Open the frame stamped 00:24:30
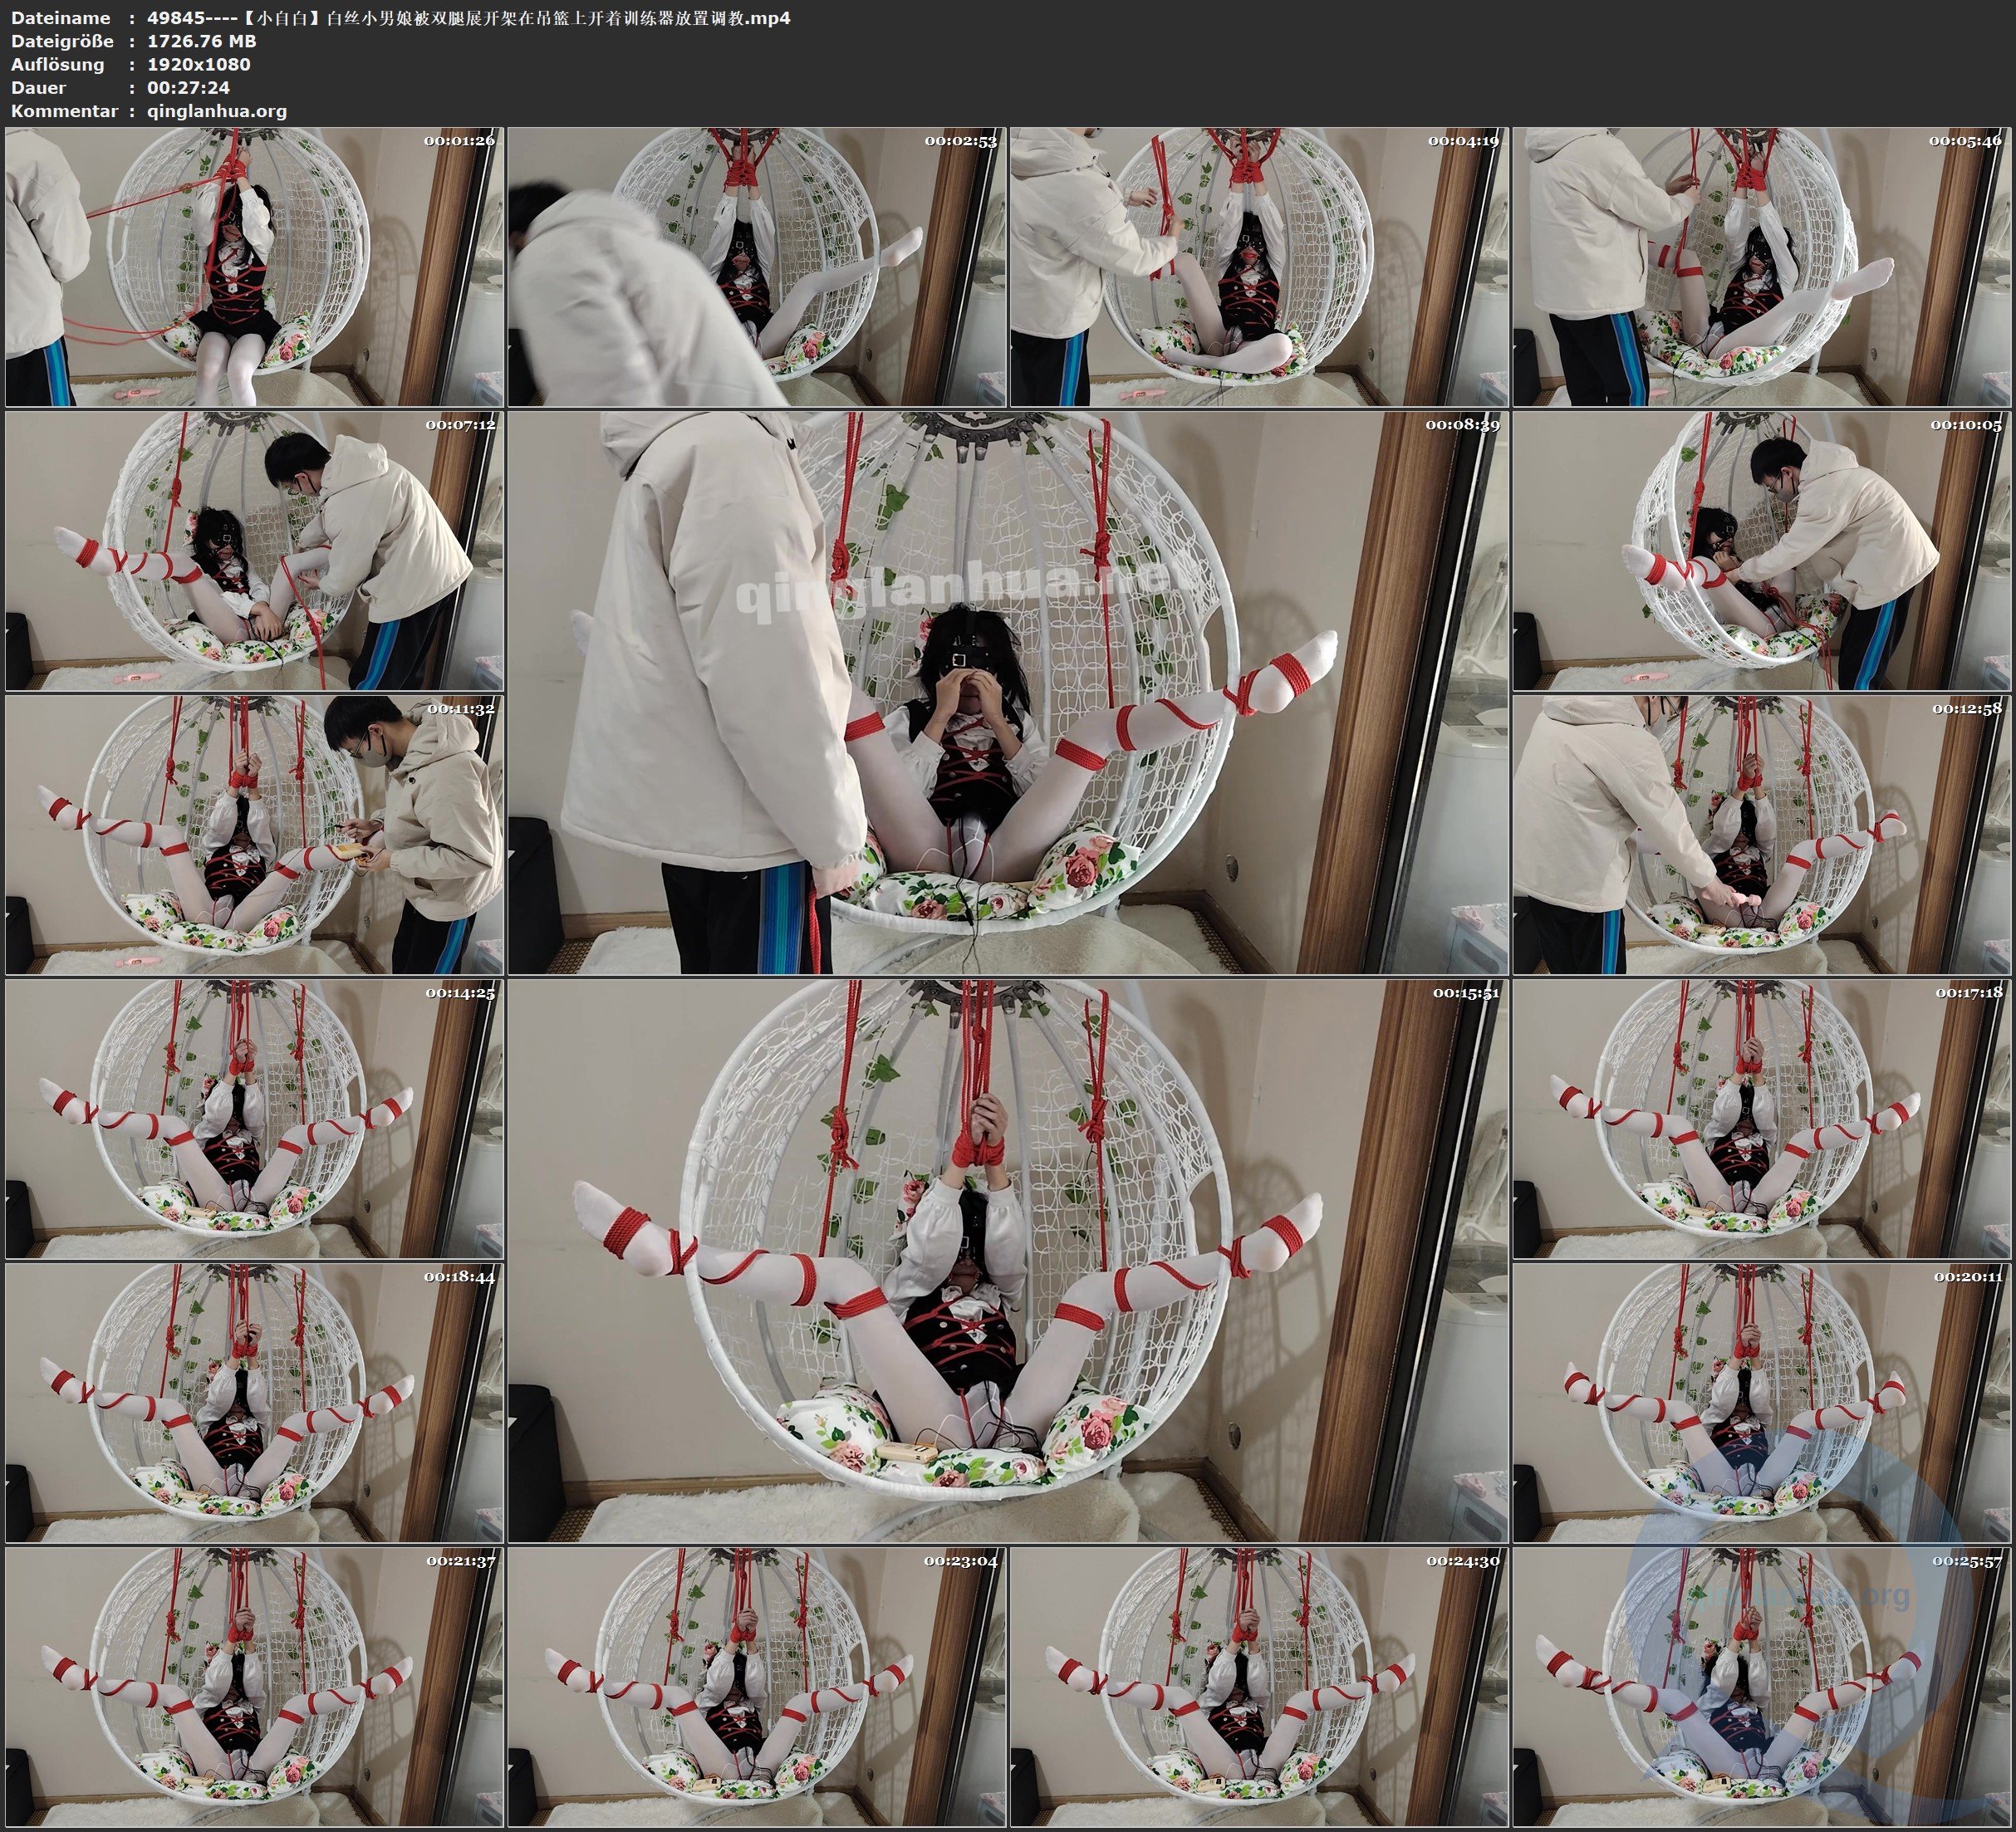The width and height of the screenshot is (2016, 1832). 1259,1687
